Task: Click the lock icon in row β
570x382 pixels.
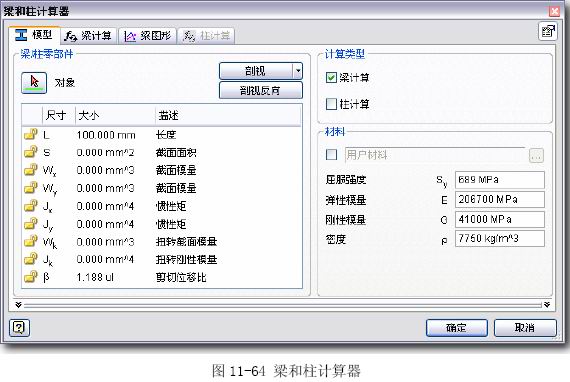Action: coord(31,277)
